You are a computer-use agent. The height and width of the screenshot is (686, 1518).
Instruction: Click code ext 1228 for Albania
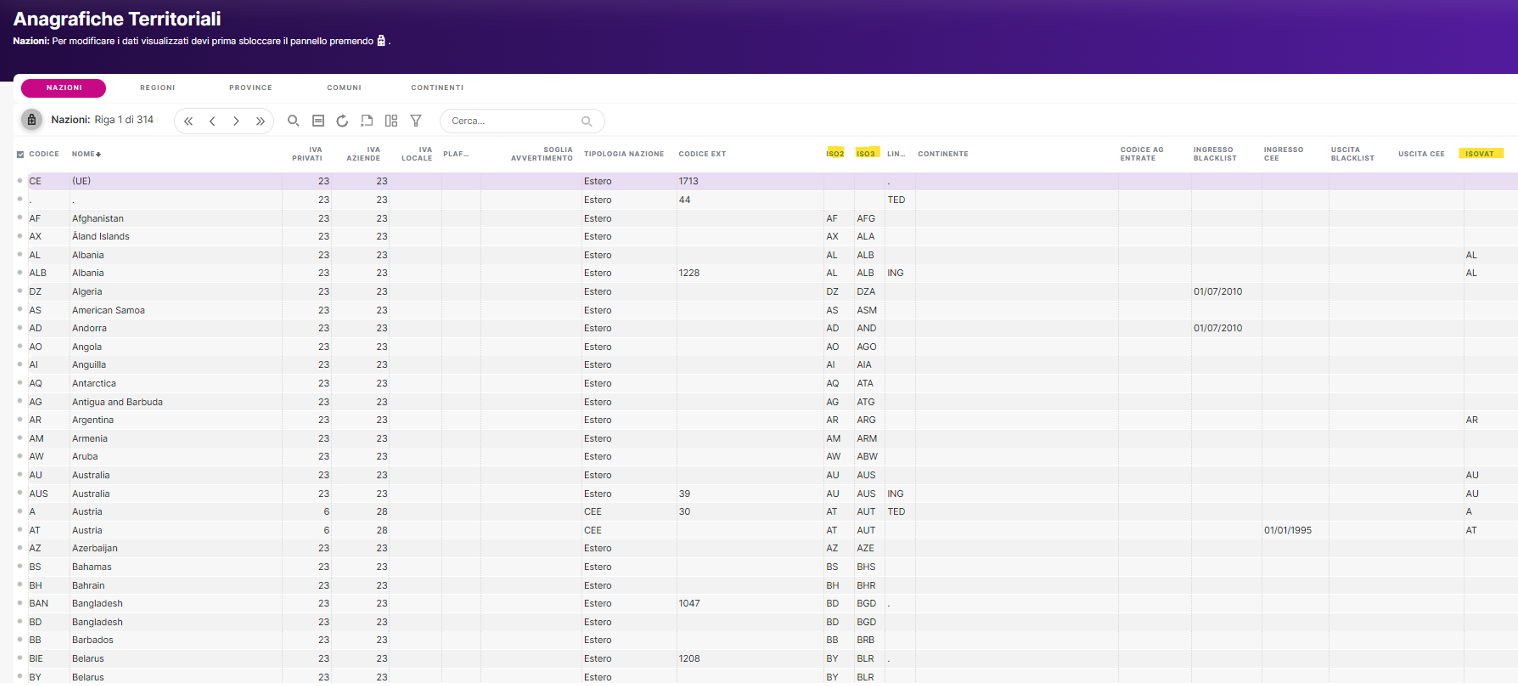click(689, 273)
